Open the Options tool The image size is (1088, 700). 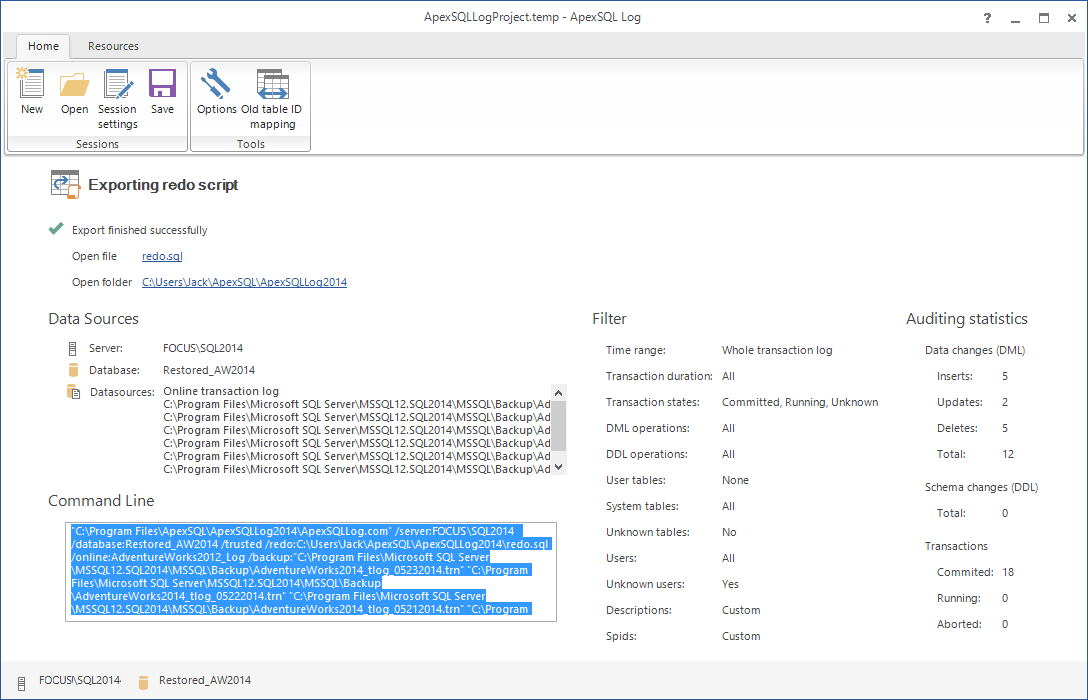pyautogui.click(x=216, y=92)
